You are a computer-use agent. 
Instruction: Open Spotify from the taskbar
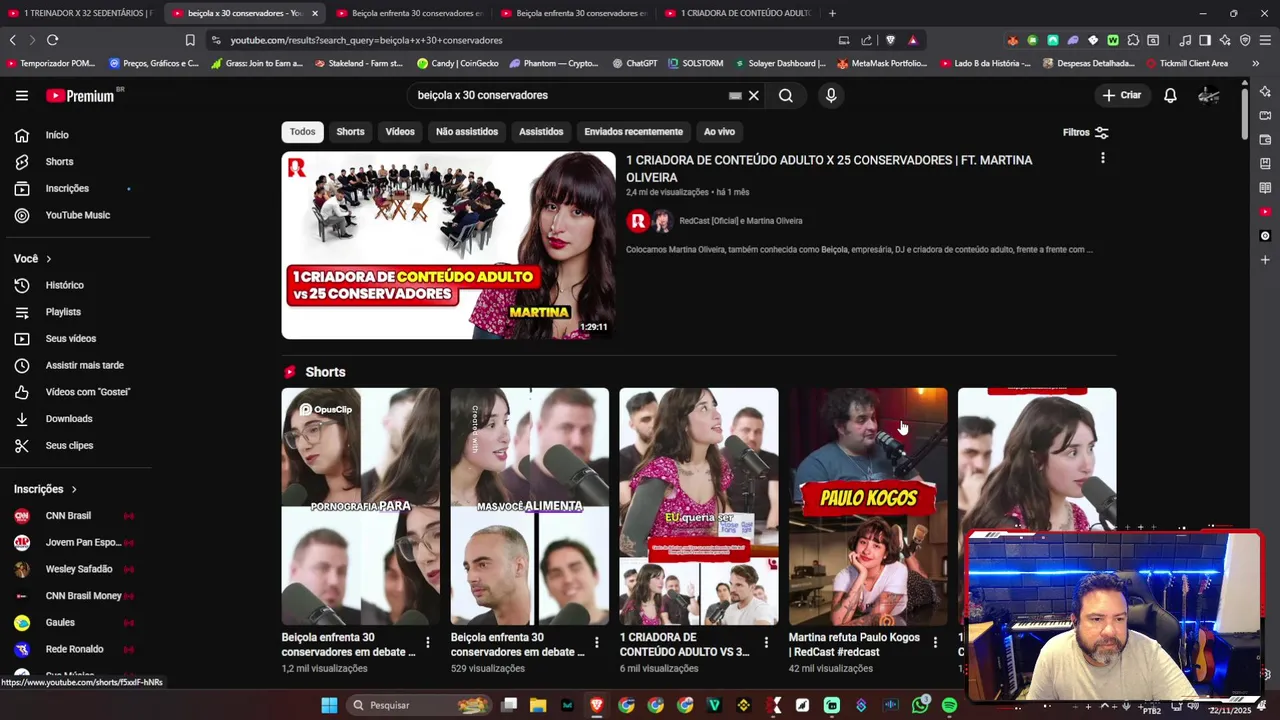point(949,705)
